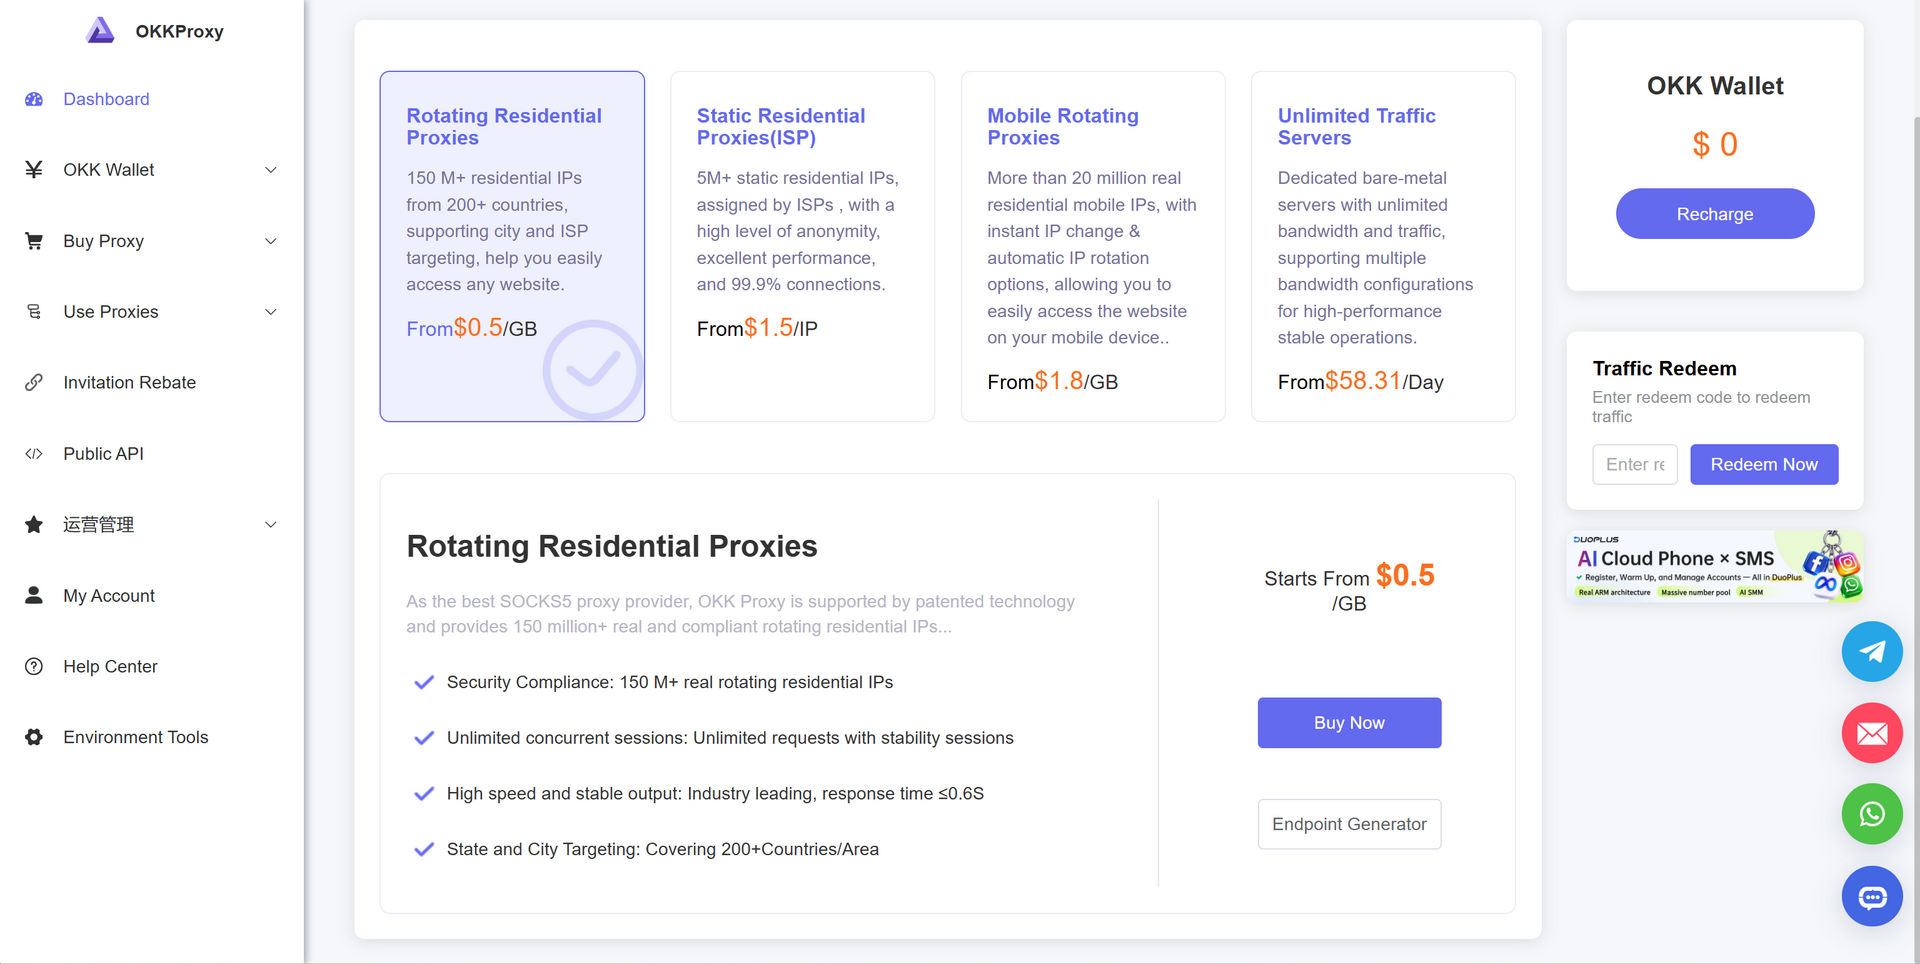Open the WhatsApp contact bubble

1872,814
